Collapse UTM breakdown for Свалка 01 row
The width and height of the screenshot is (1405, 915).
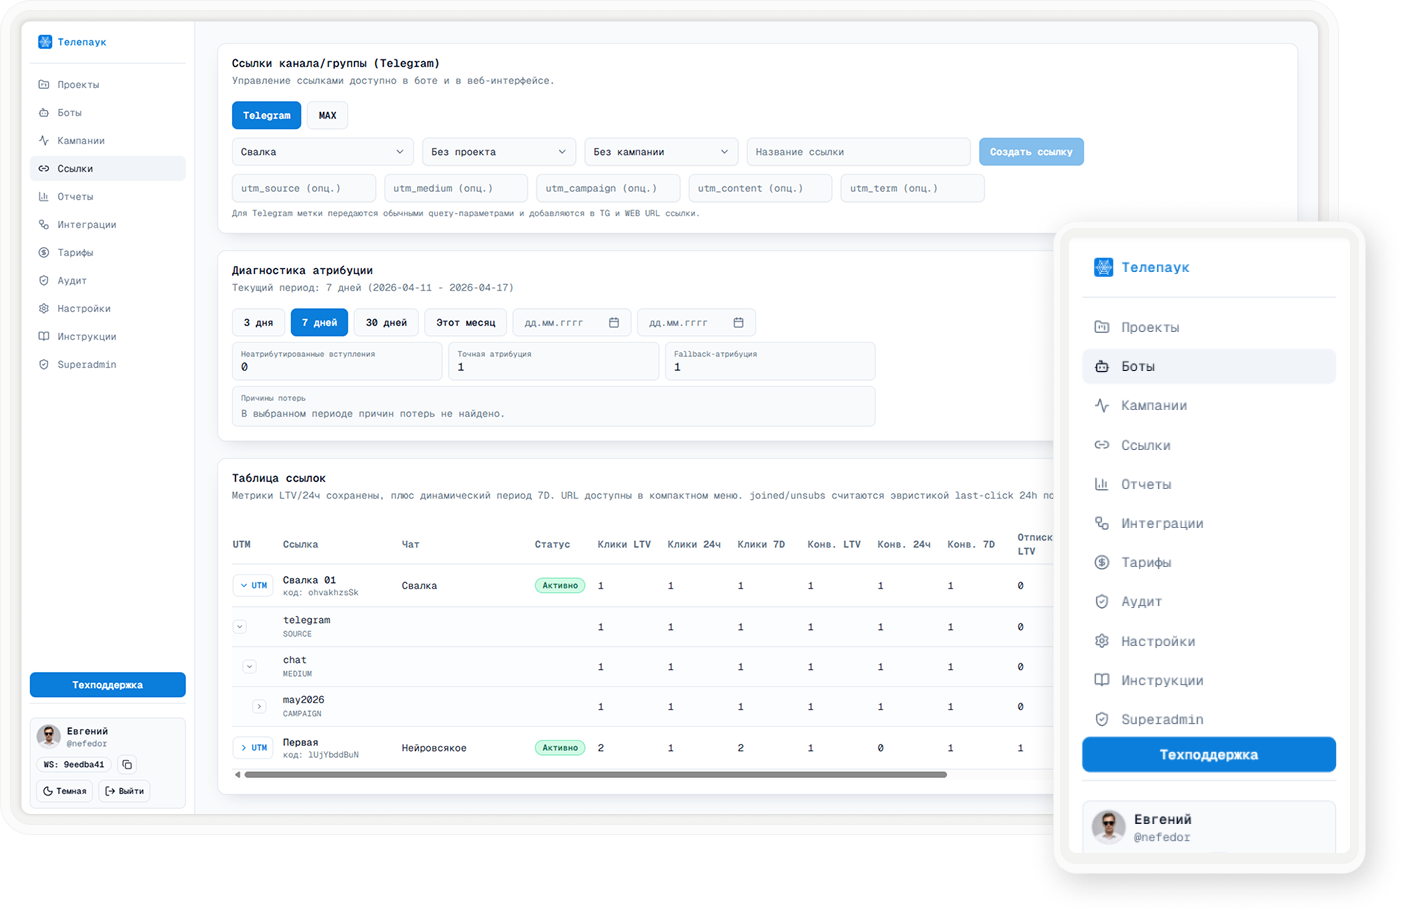[254, 586]
